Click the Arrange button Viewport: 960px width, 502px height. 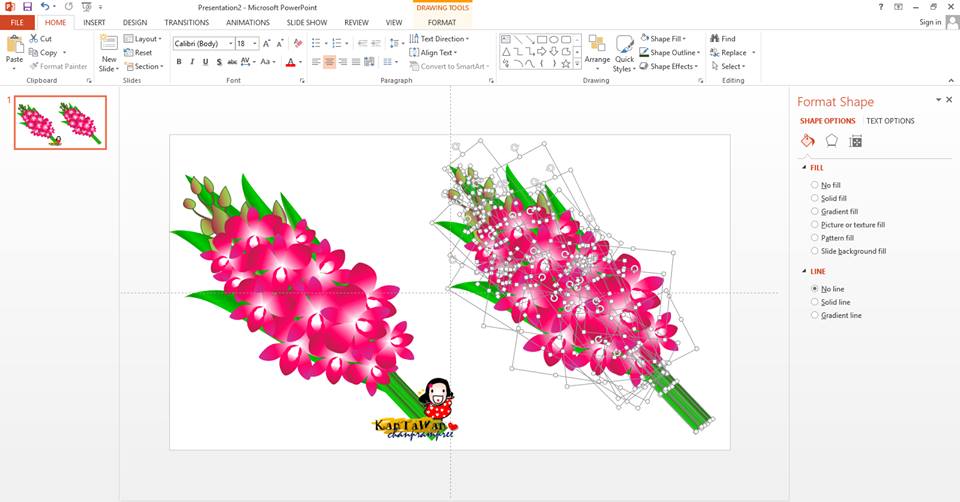tap(597, 51)
